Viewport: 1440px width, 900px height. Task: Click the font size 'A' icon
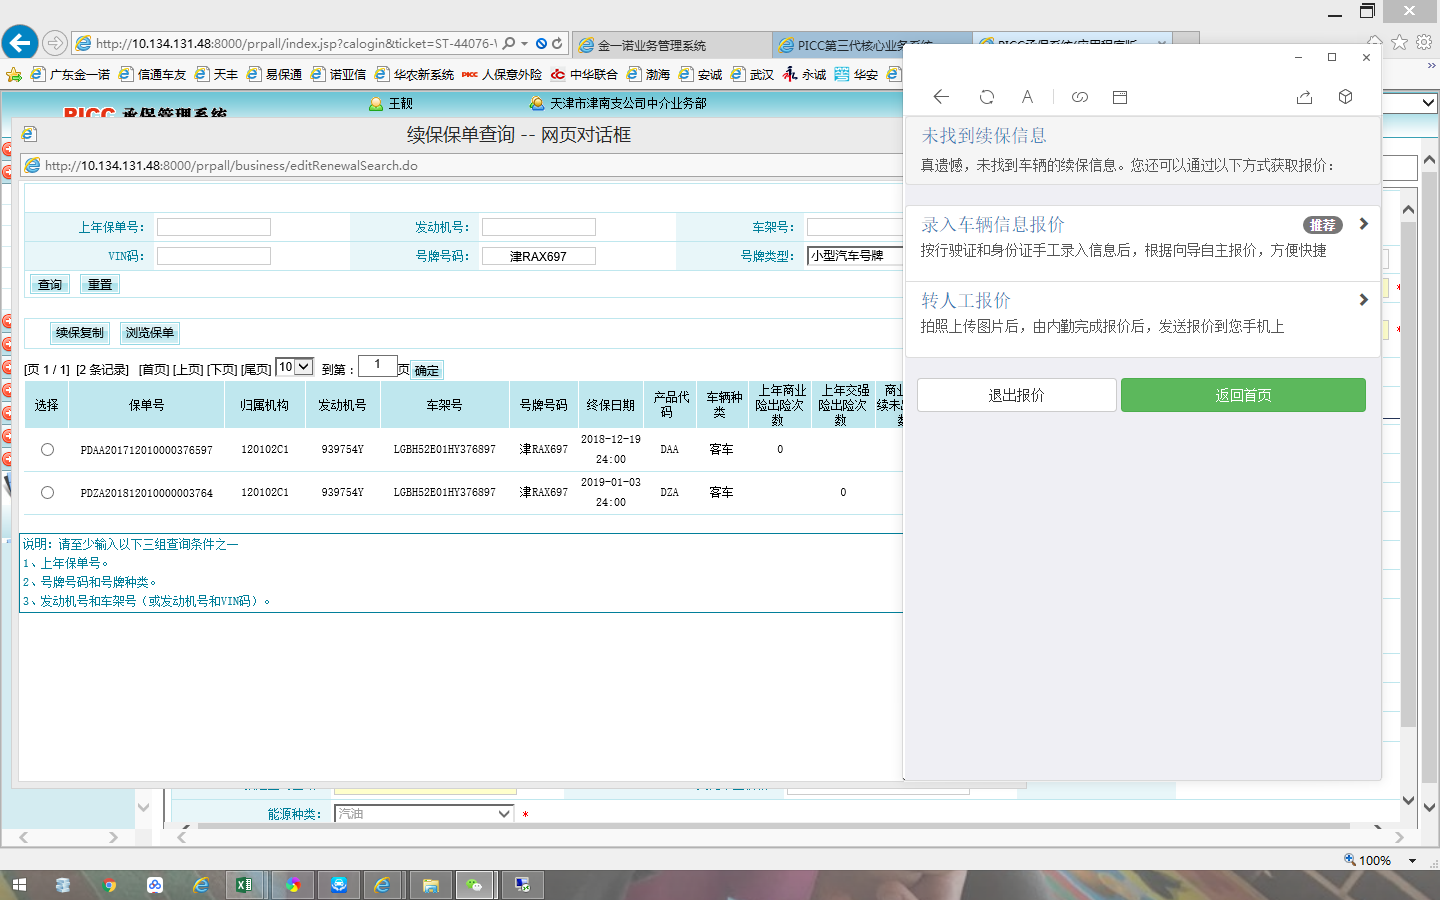(x=1027, y=97)
